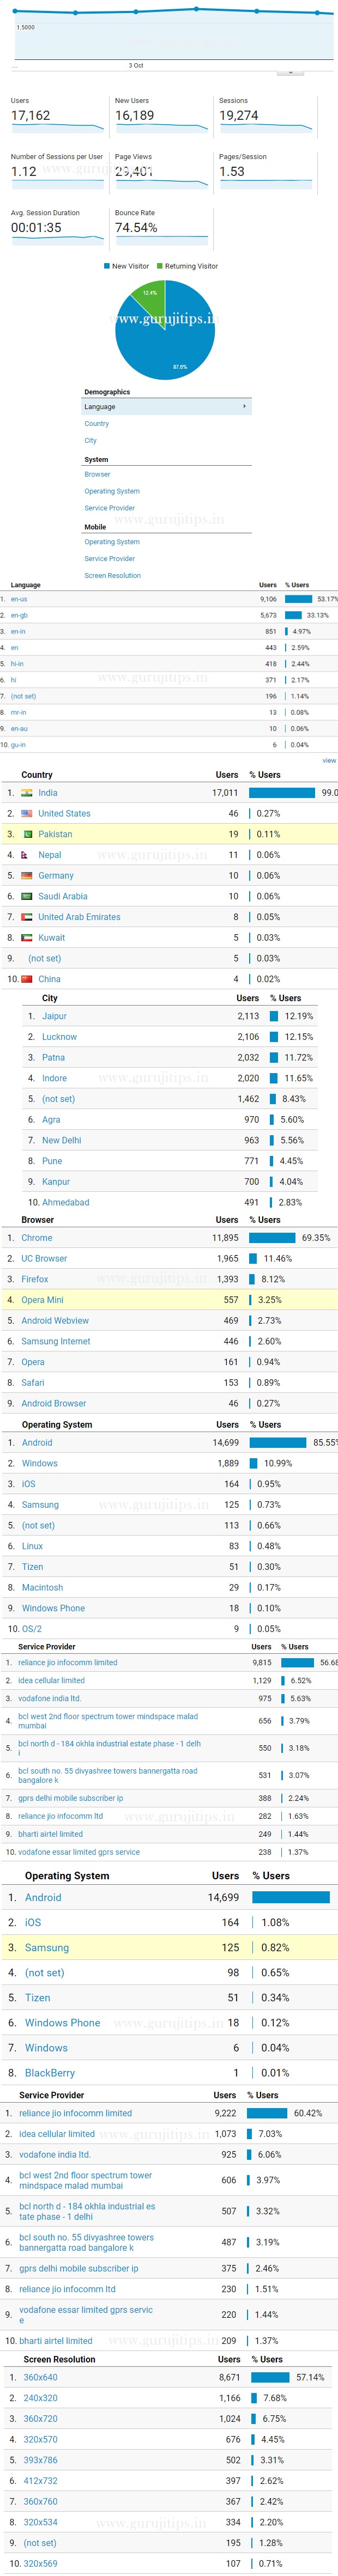Expand the Language demographics row arrow
The image size is (338, 2576).
point(244,407)
